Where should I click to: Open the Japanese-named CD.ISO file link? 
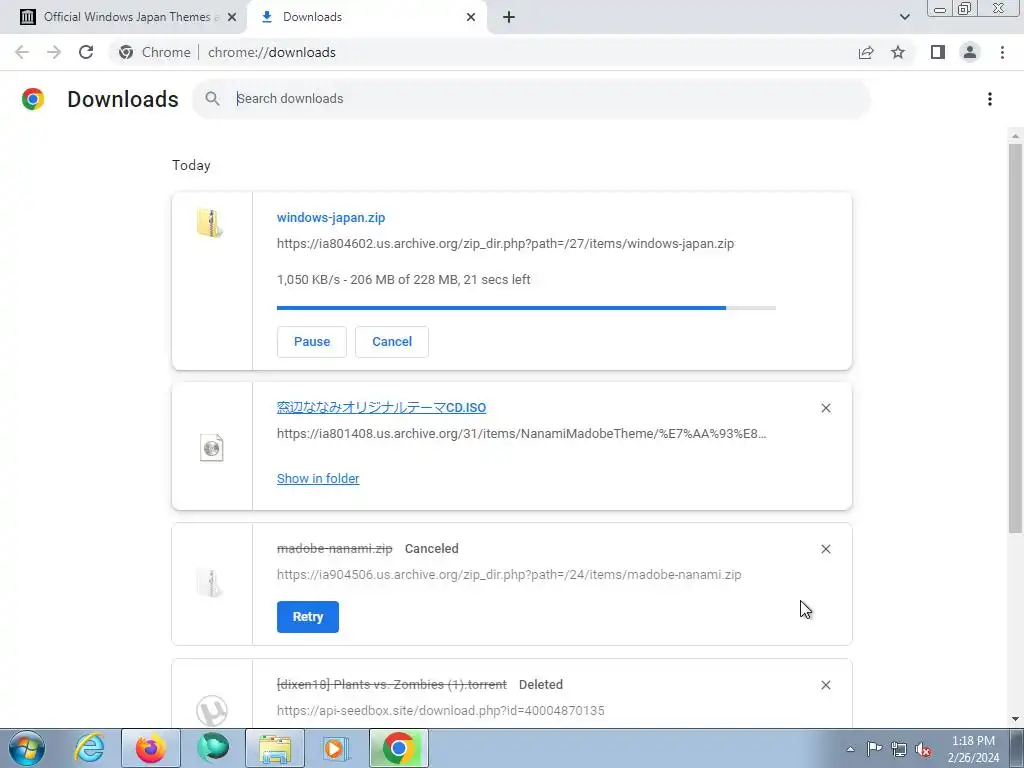point(381,408)
